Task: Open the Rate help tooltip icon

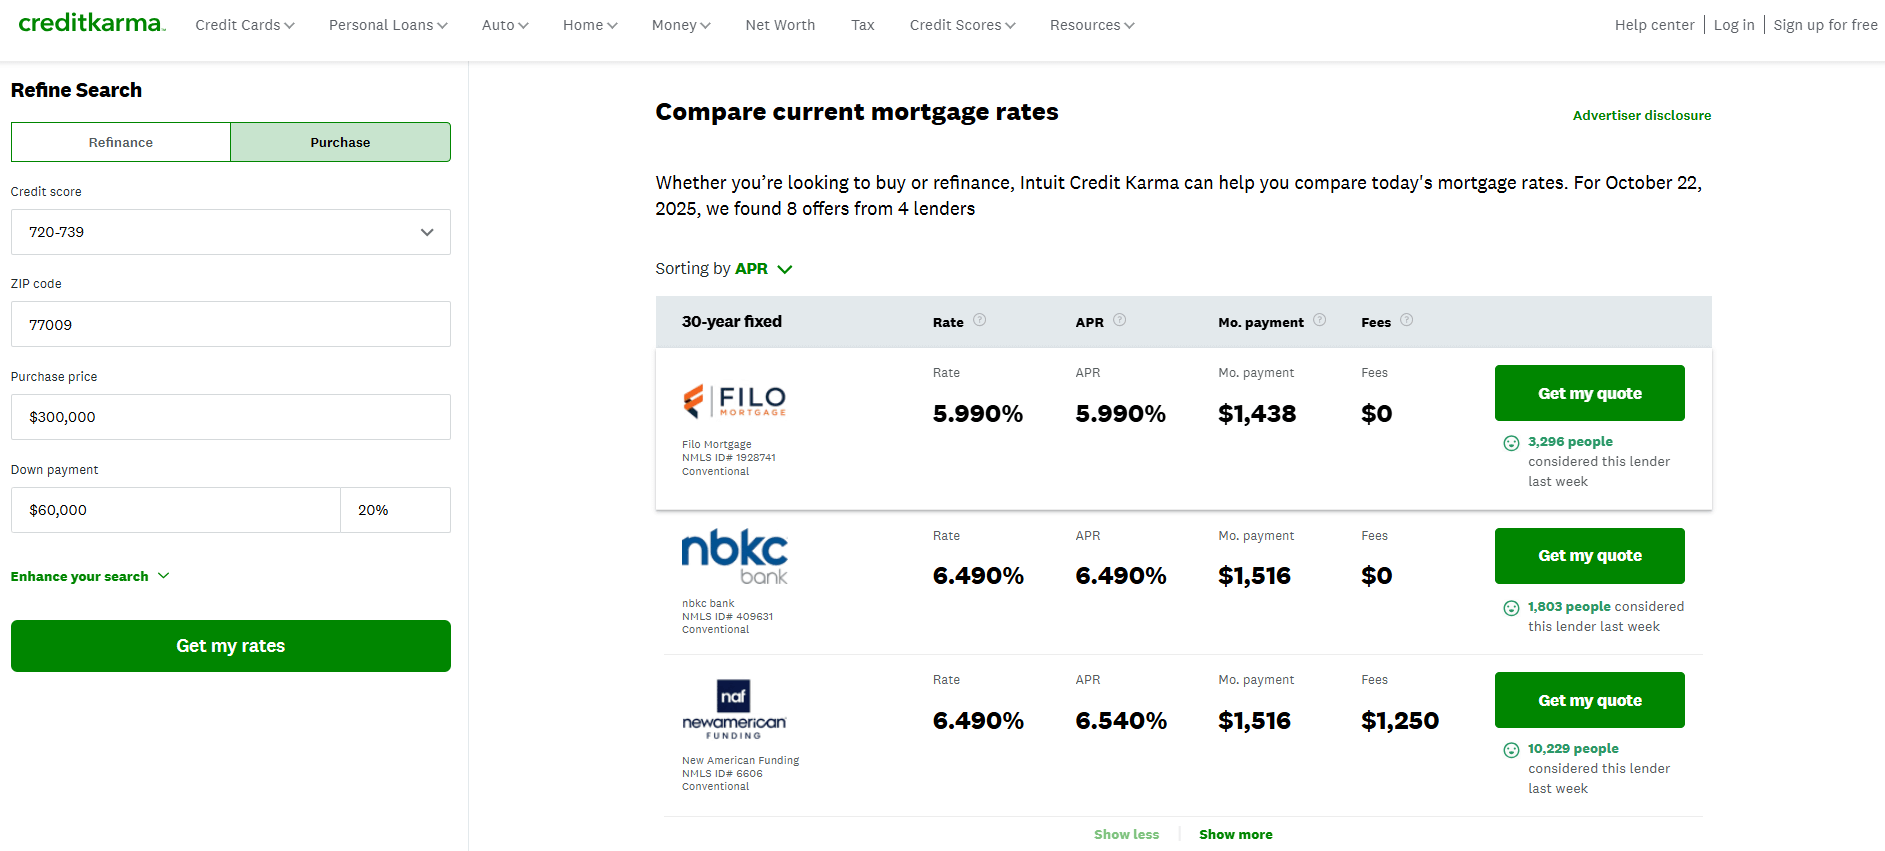Action: [x=980, y=320]
